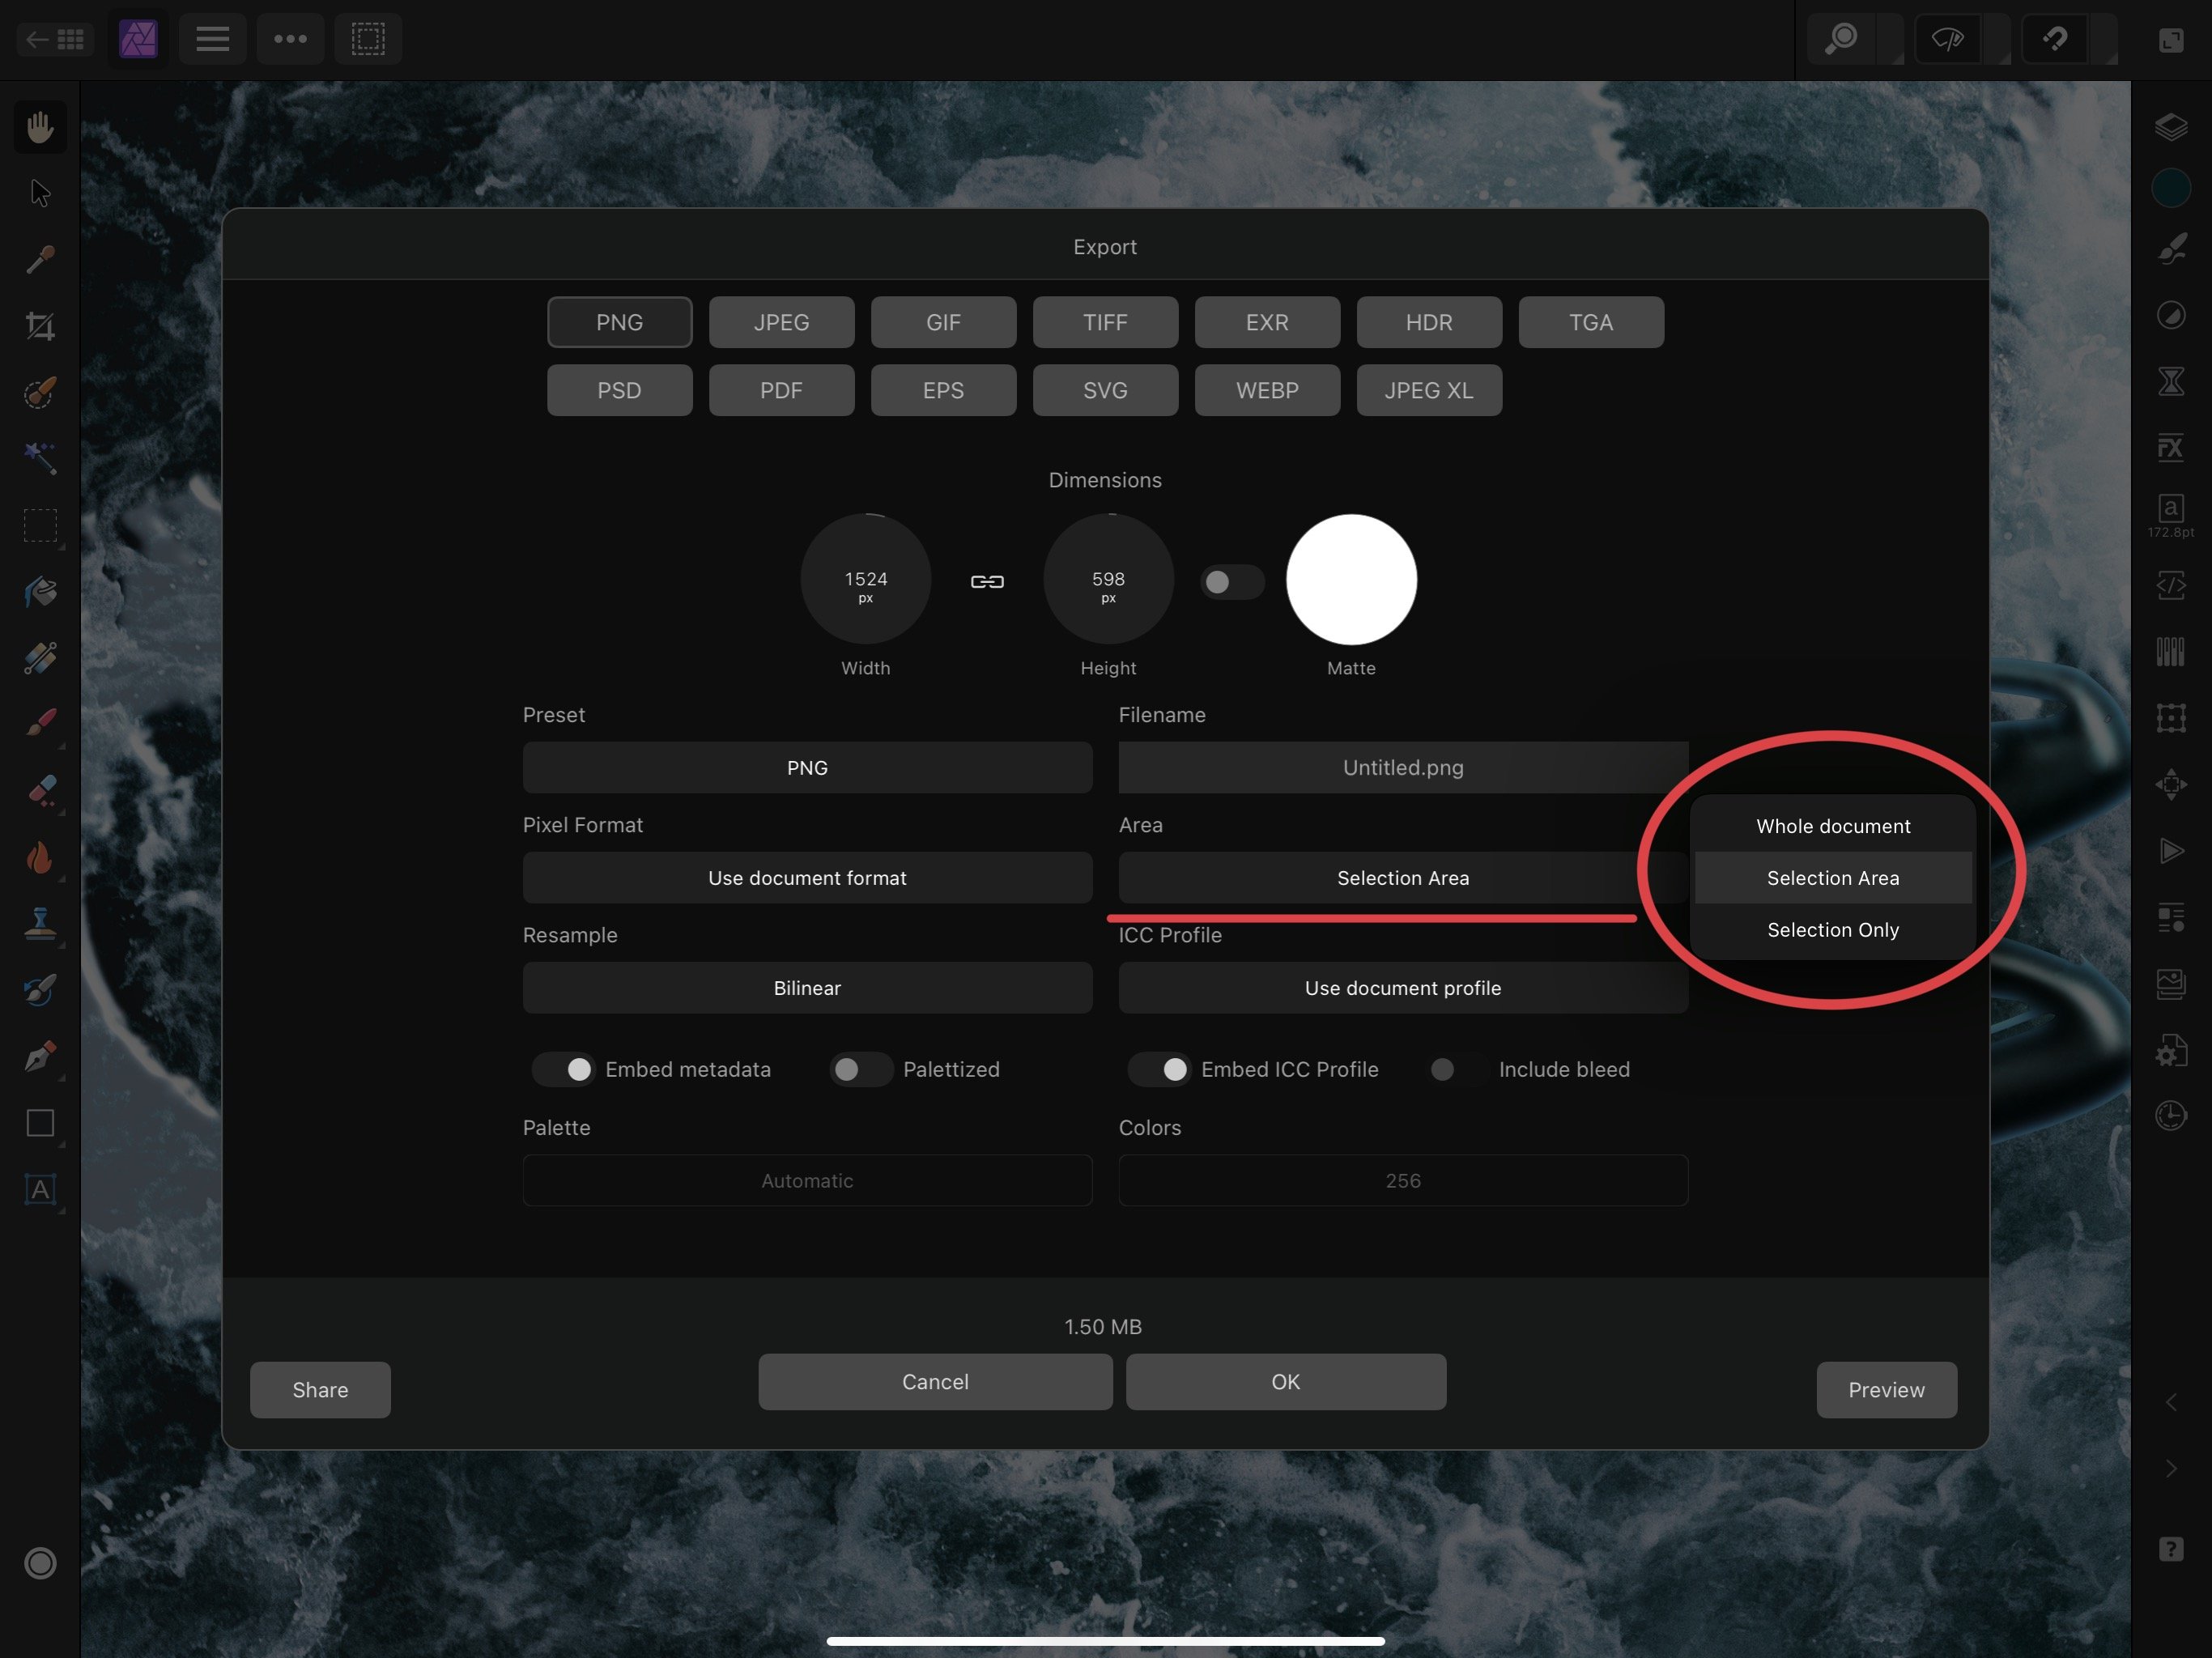2212x1658 pixels.
Task: Click the aspect ratio link icon
Action: pyautogui.click(x=987, y=581)
